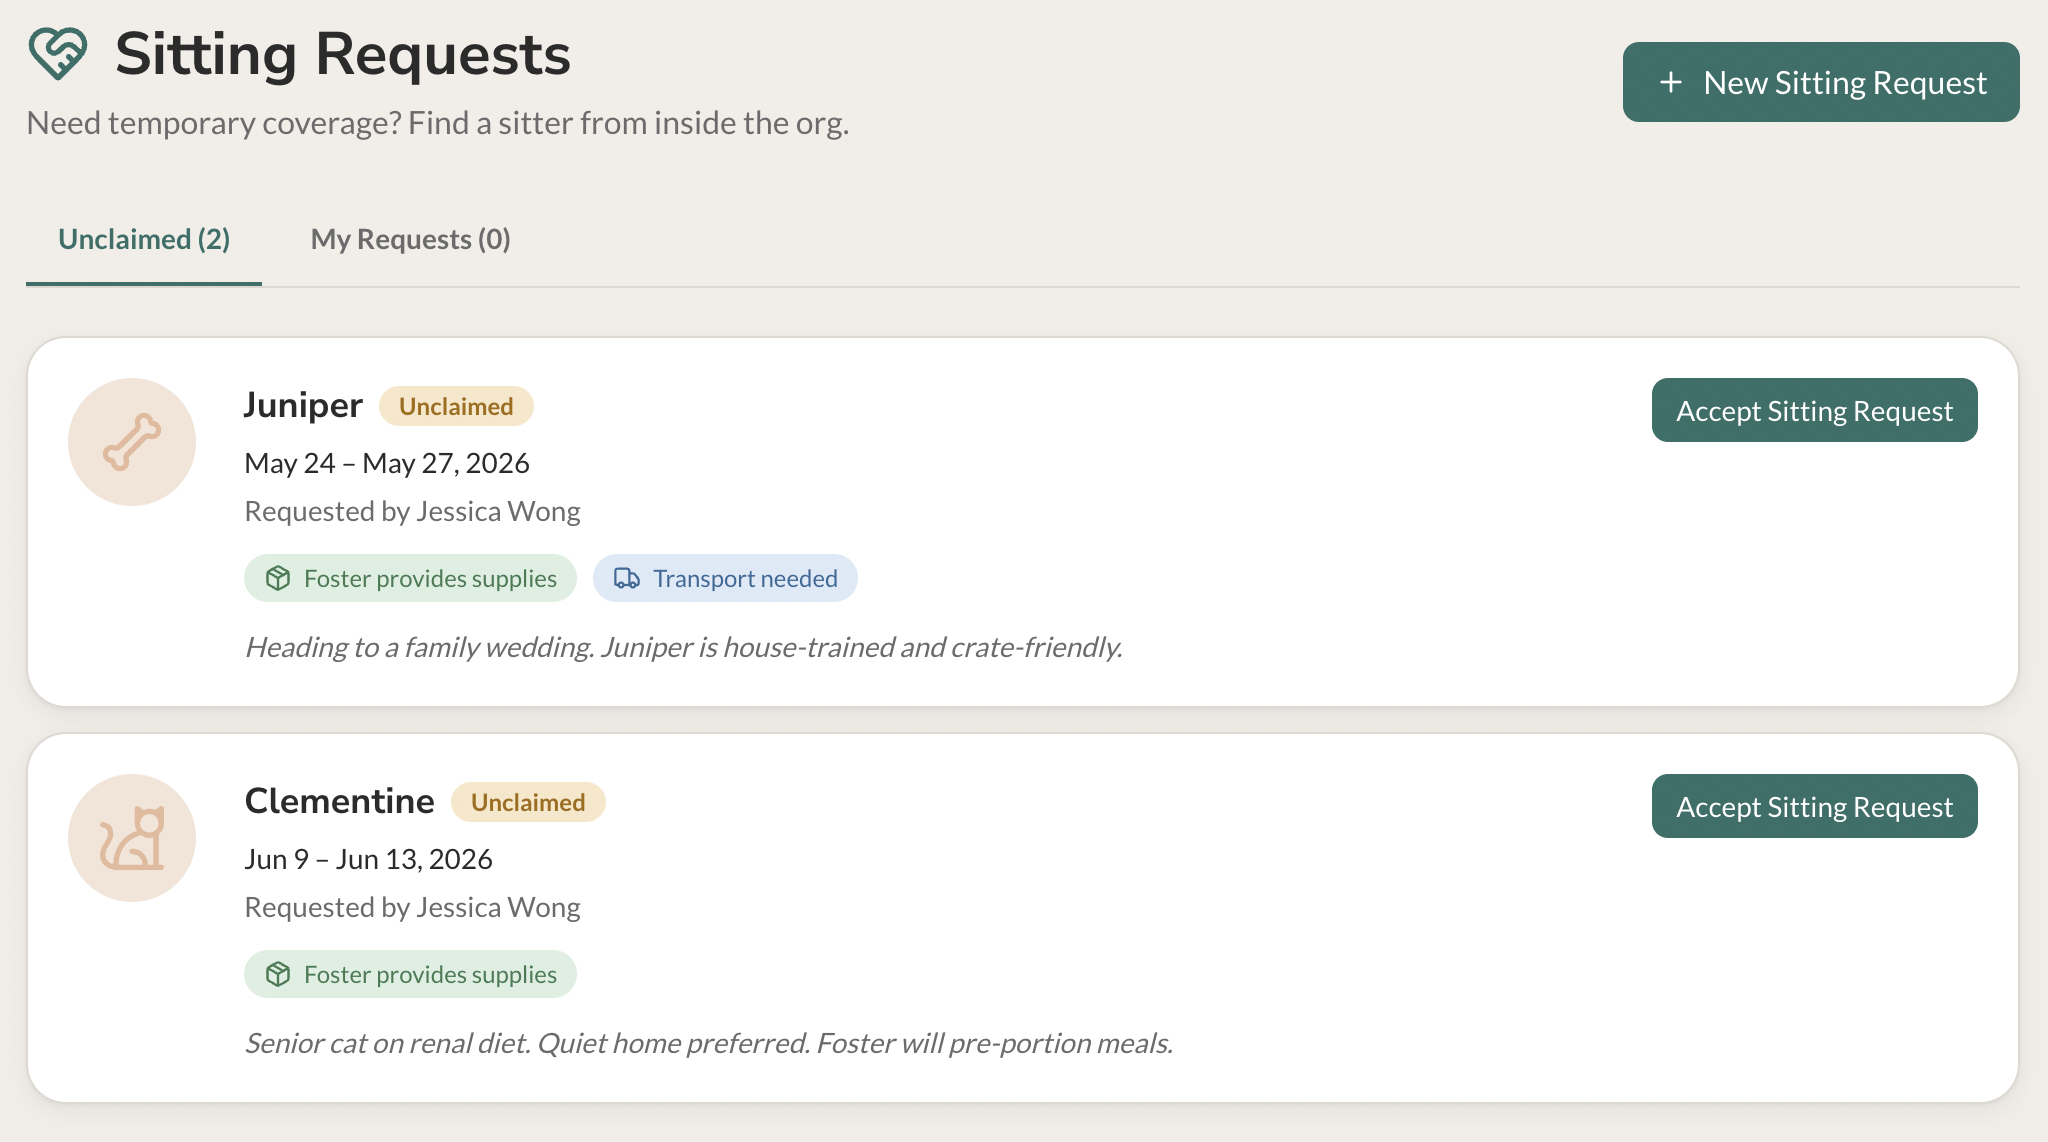Viewport: 2048px width, 1142px height.
Task: Click the package icon in Juniper's supplies tag
Action: point(278,579)
